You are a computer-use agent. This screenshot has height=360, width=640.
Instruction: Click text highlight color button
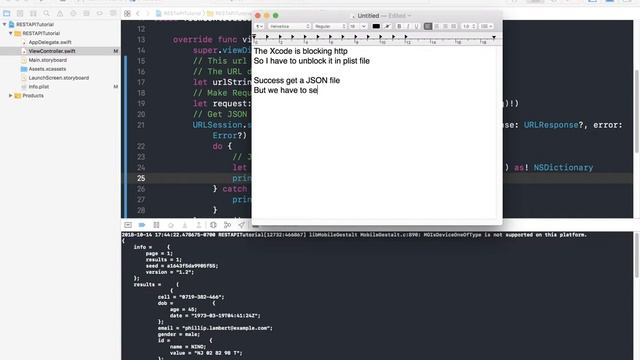click(387, 26)
